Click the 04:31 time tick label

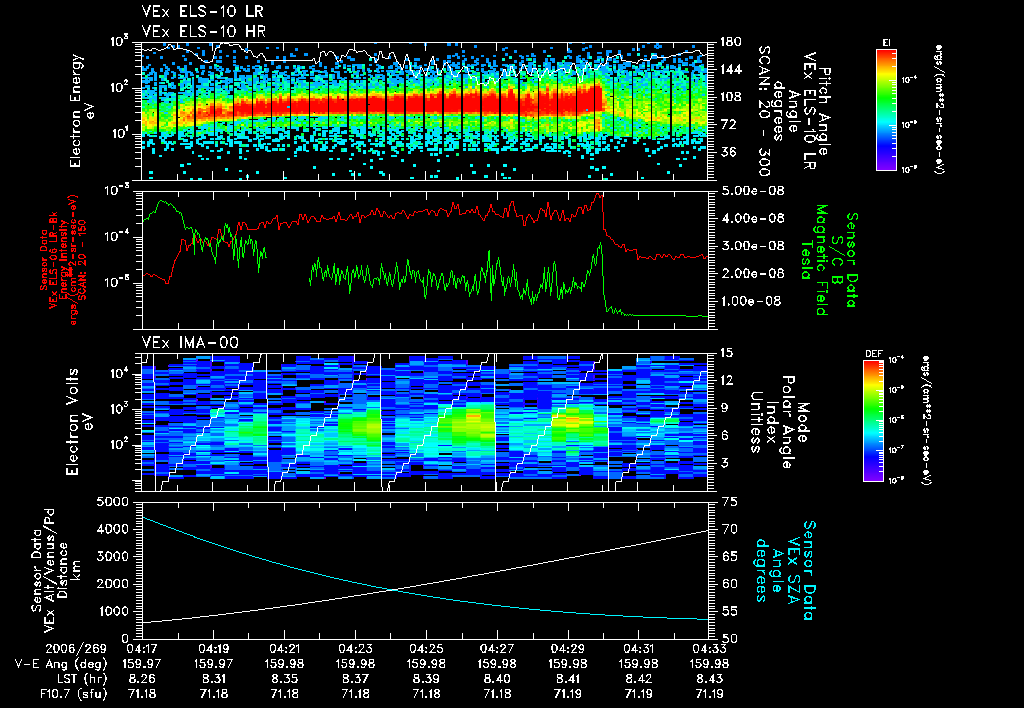[638, 649]
